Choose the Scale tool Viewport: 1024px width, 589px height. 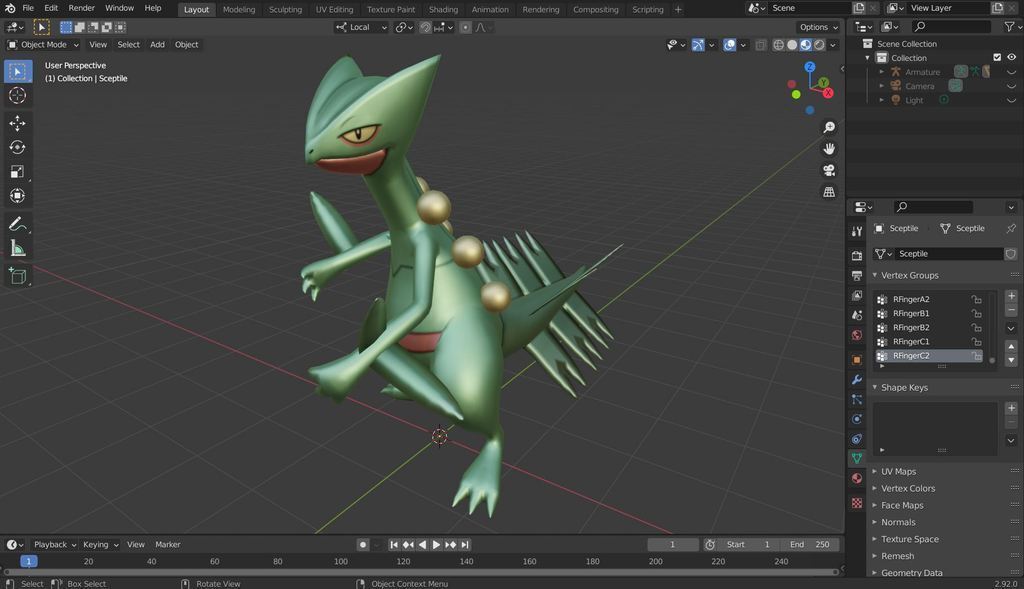pyautogui.click(x=17, y=172)
